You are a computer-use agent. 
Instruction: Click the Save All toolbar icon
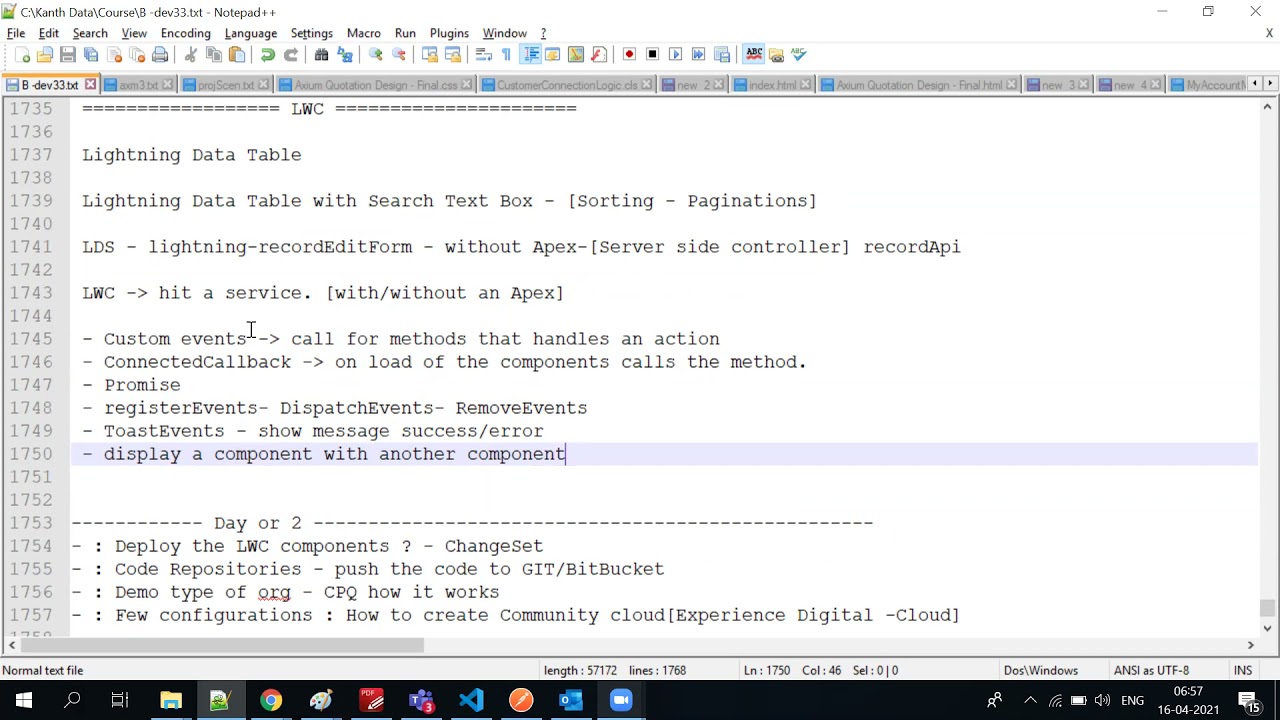point(91,55)
